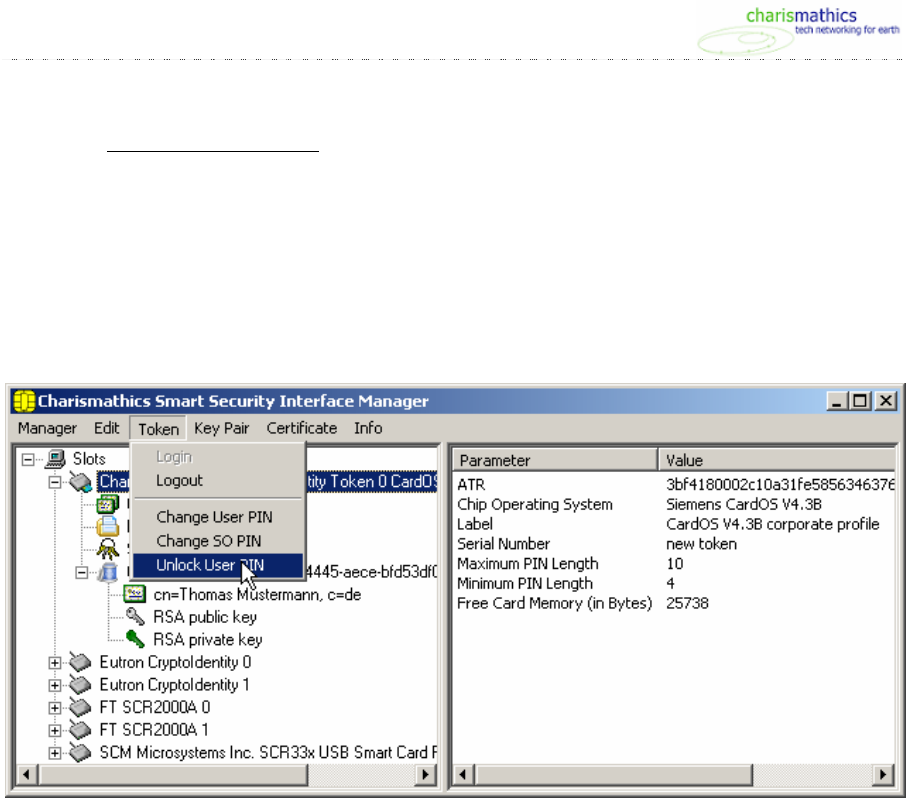The image size is (906, 798).
Task: Select the FT SCR2000A 1 slot label
Action: pyautogui.click(x=154, y=730)
